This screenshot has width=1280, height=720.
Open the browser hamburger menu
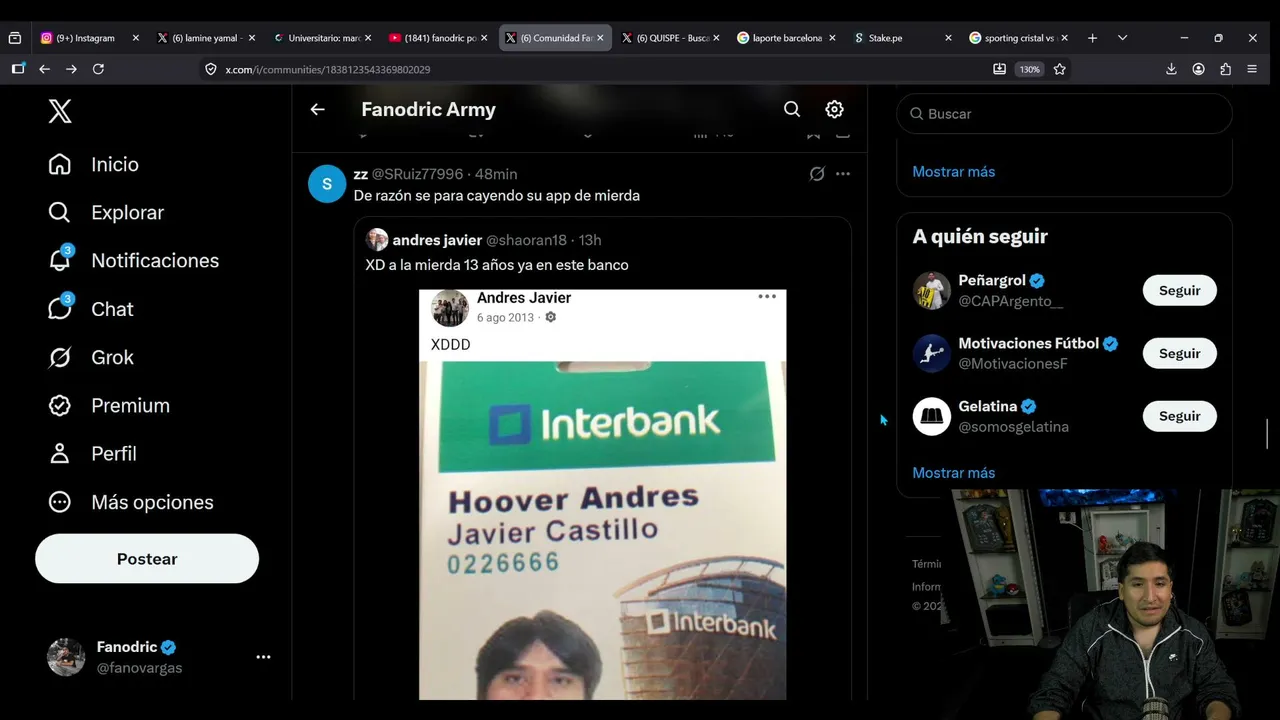tap(1252, 69)
